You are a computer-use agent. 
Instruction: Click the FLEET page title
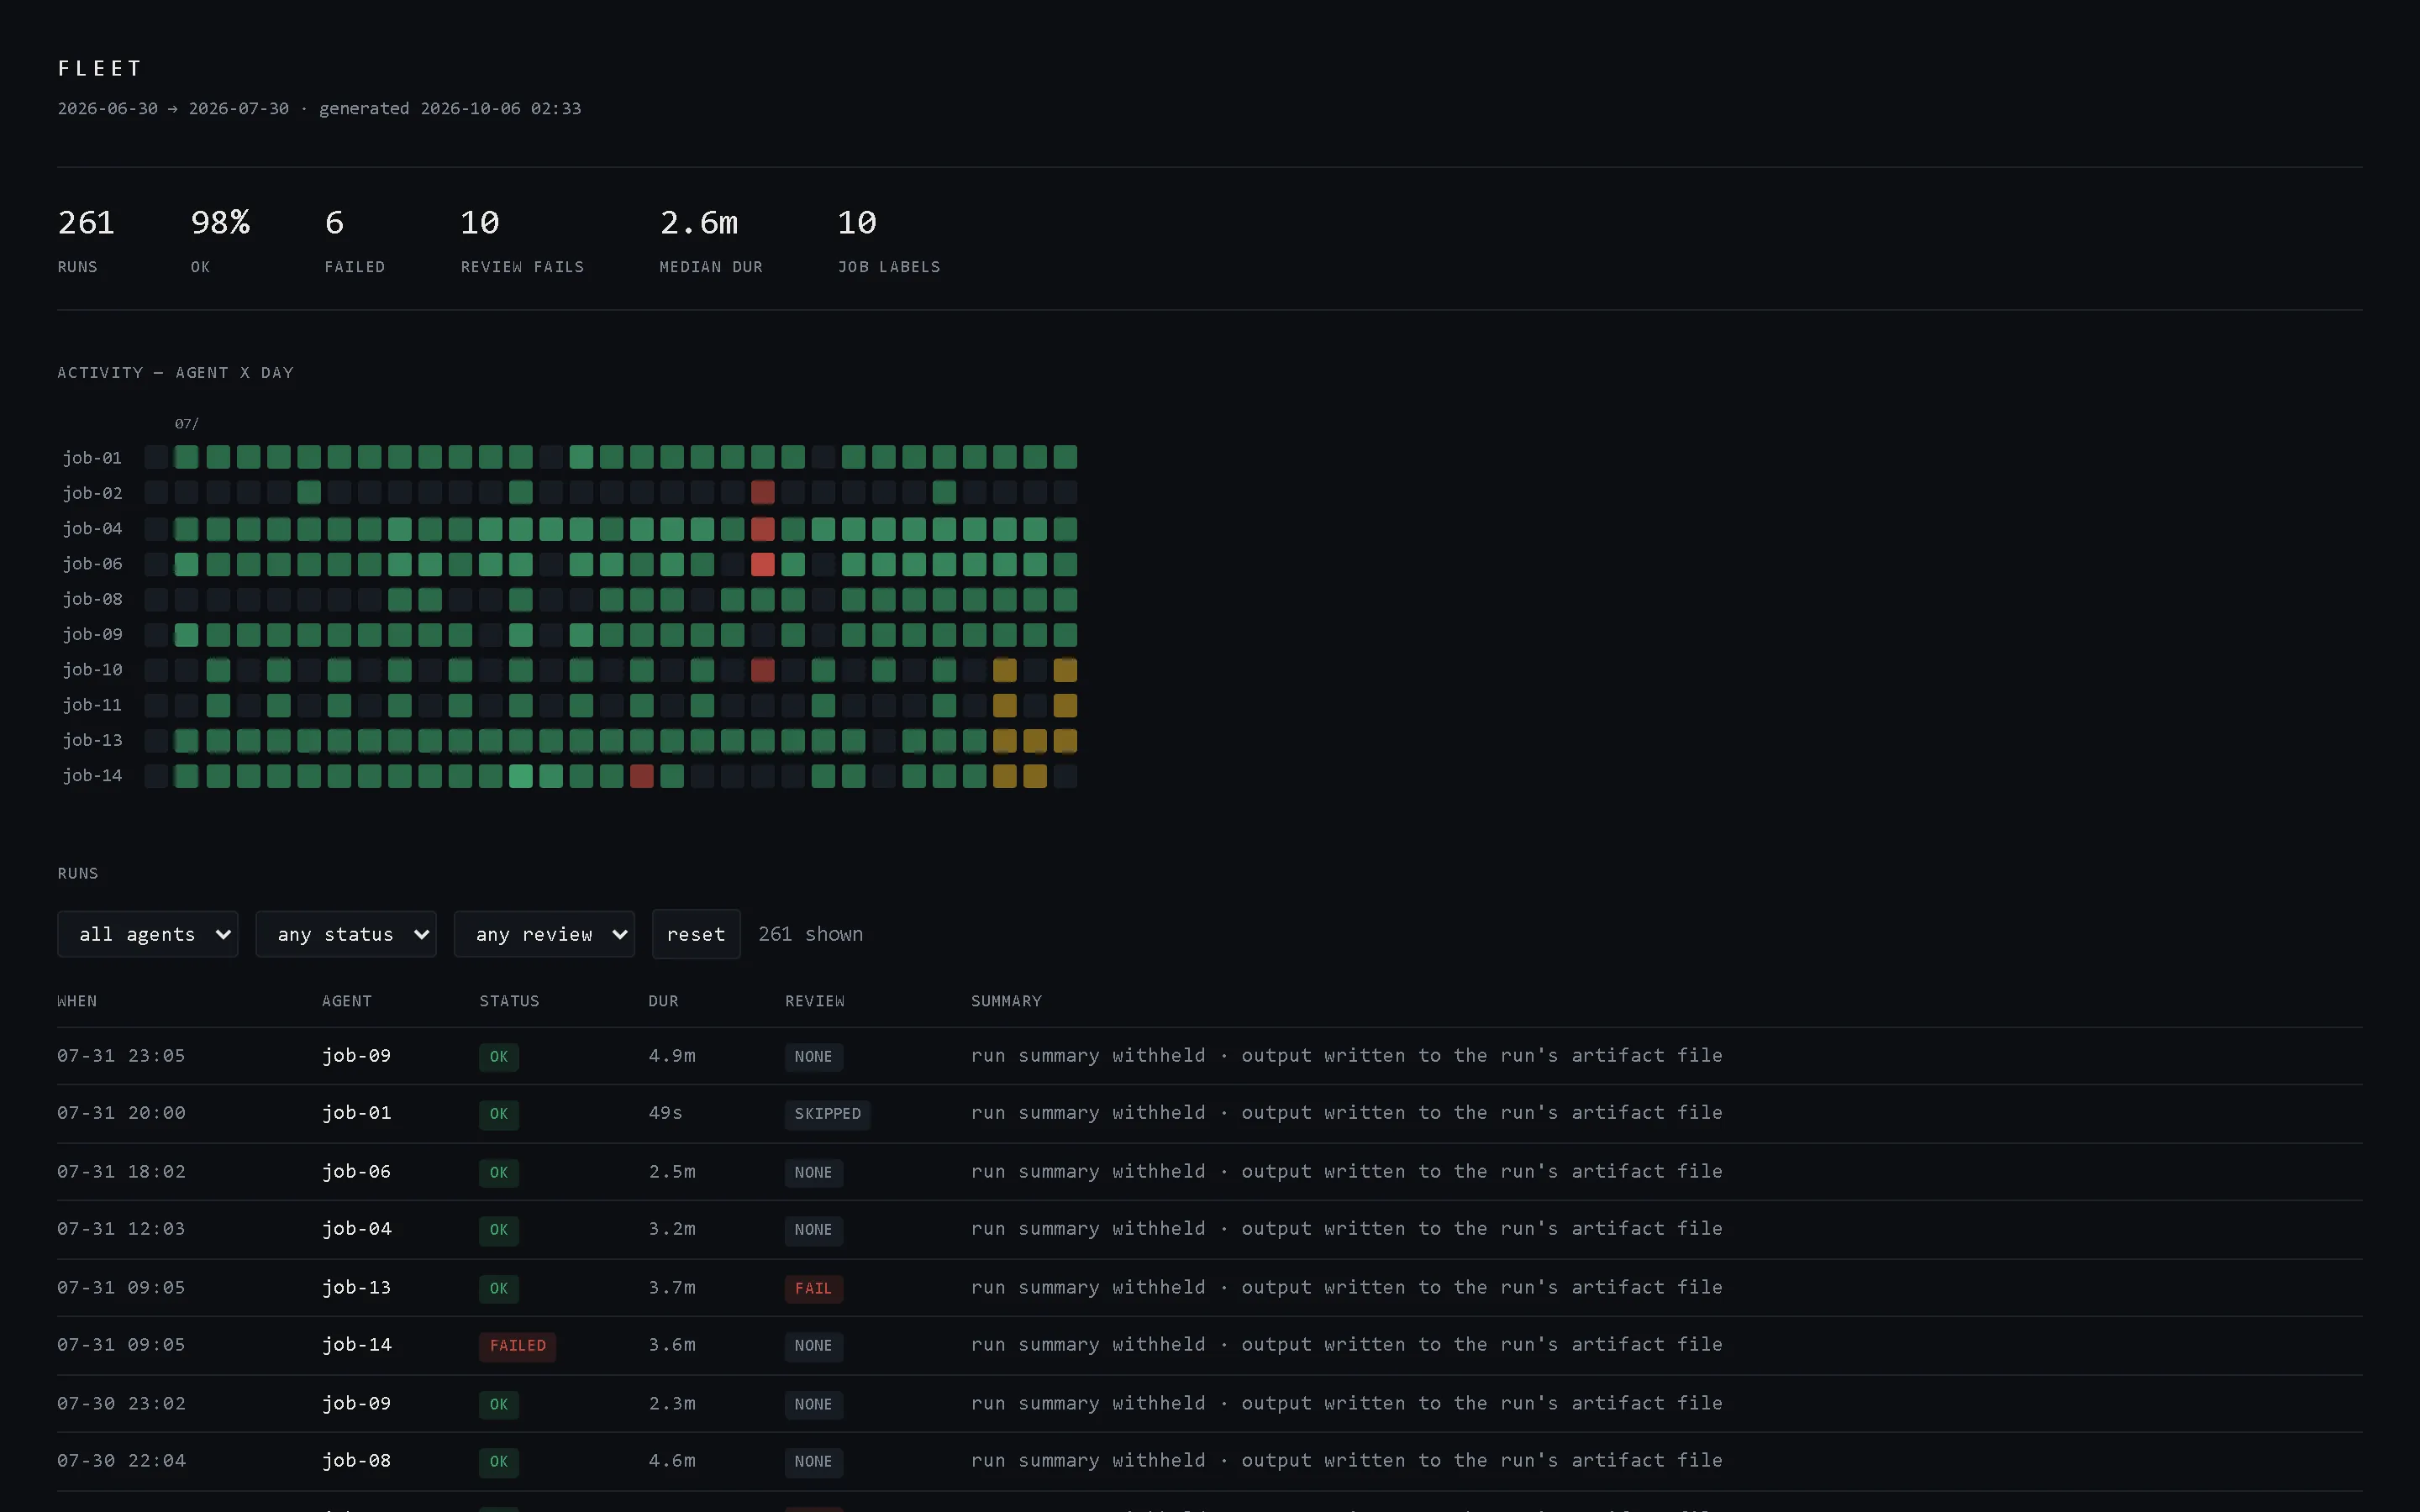[x=100, y=68]
